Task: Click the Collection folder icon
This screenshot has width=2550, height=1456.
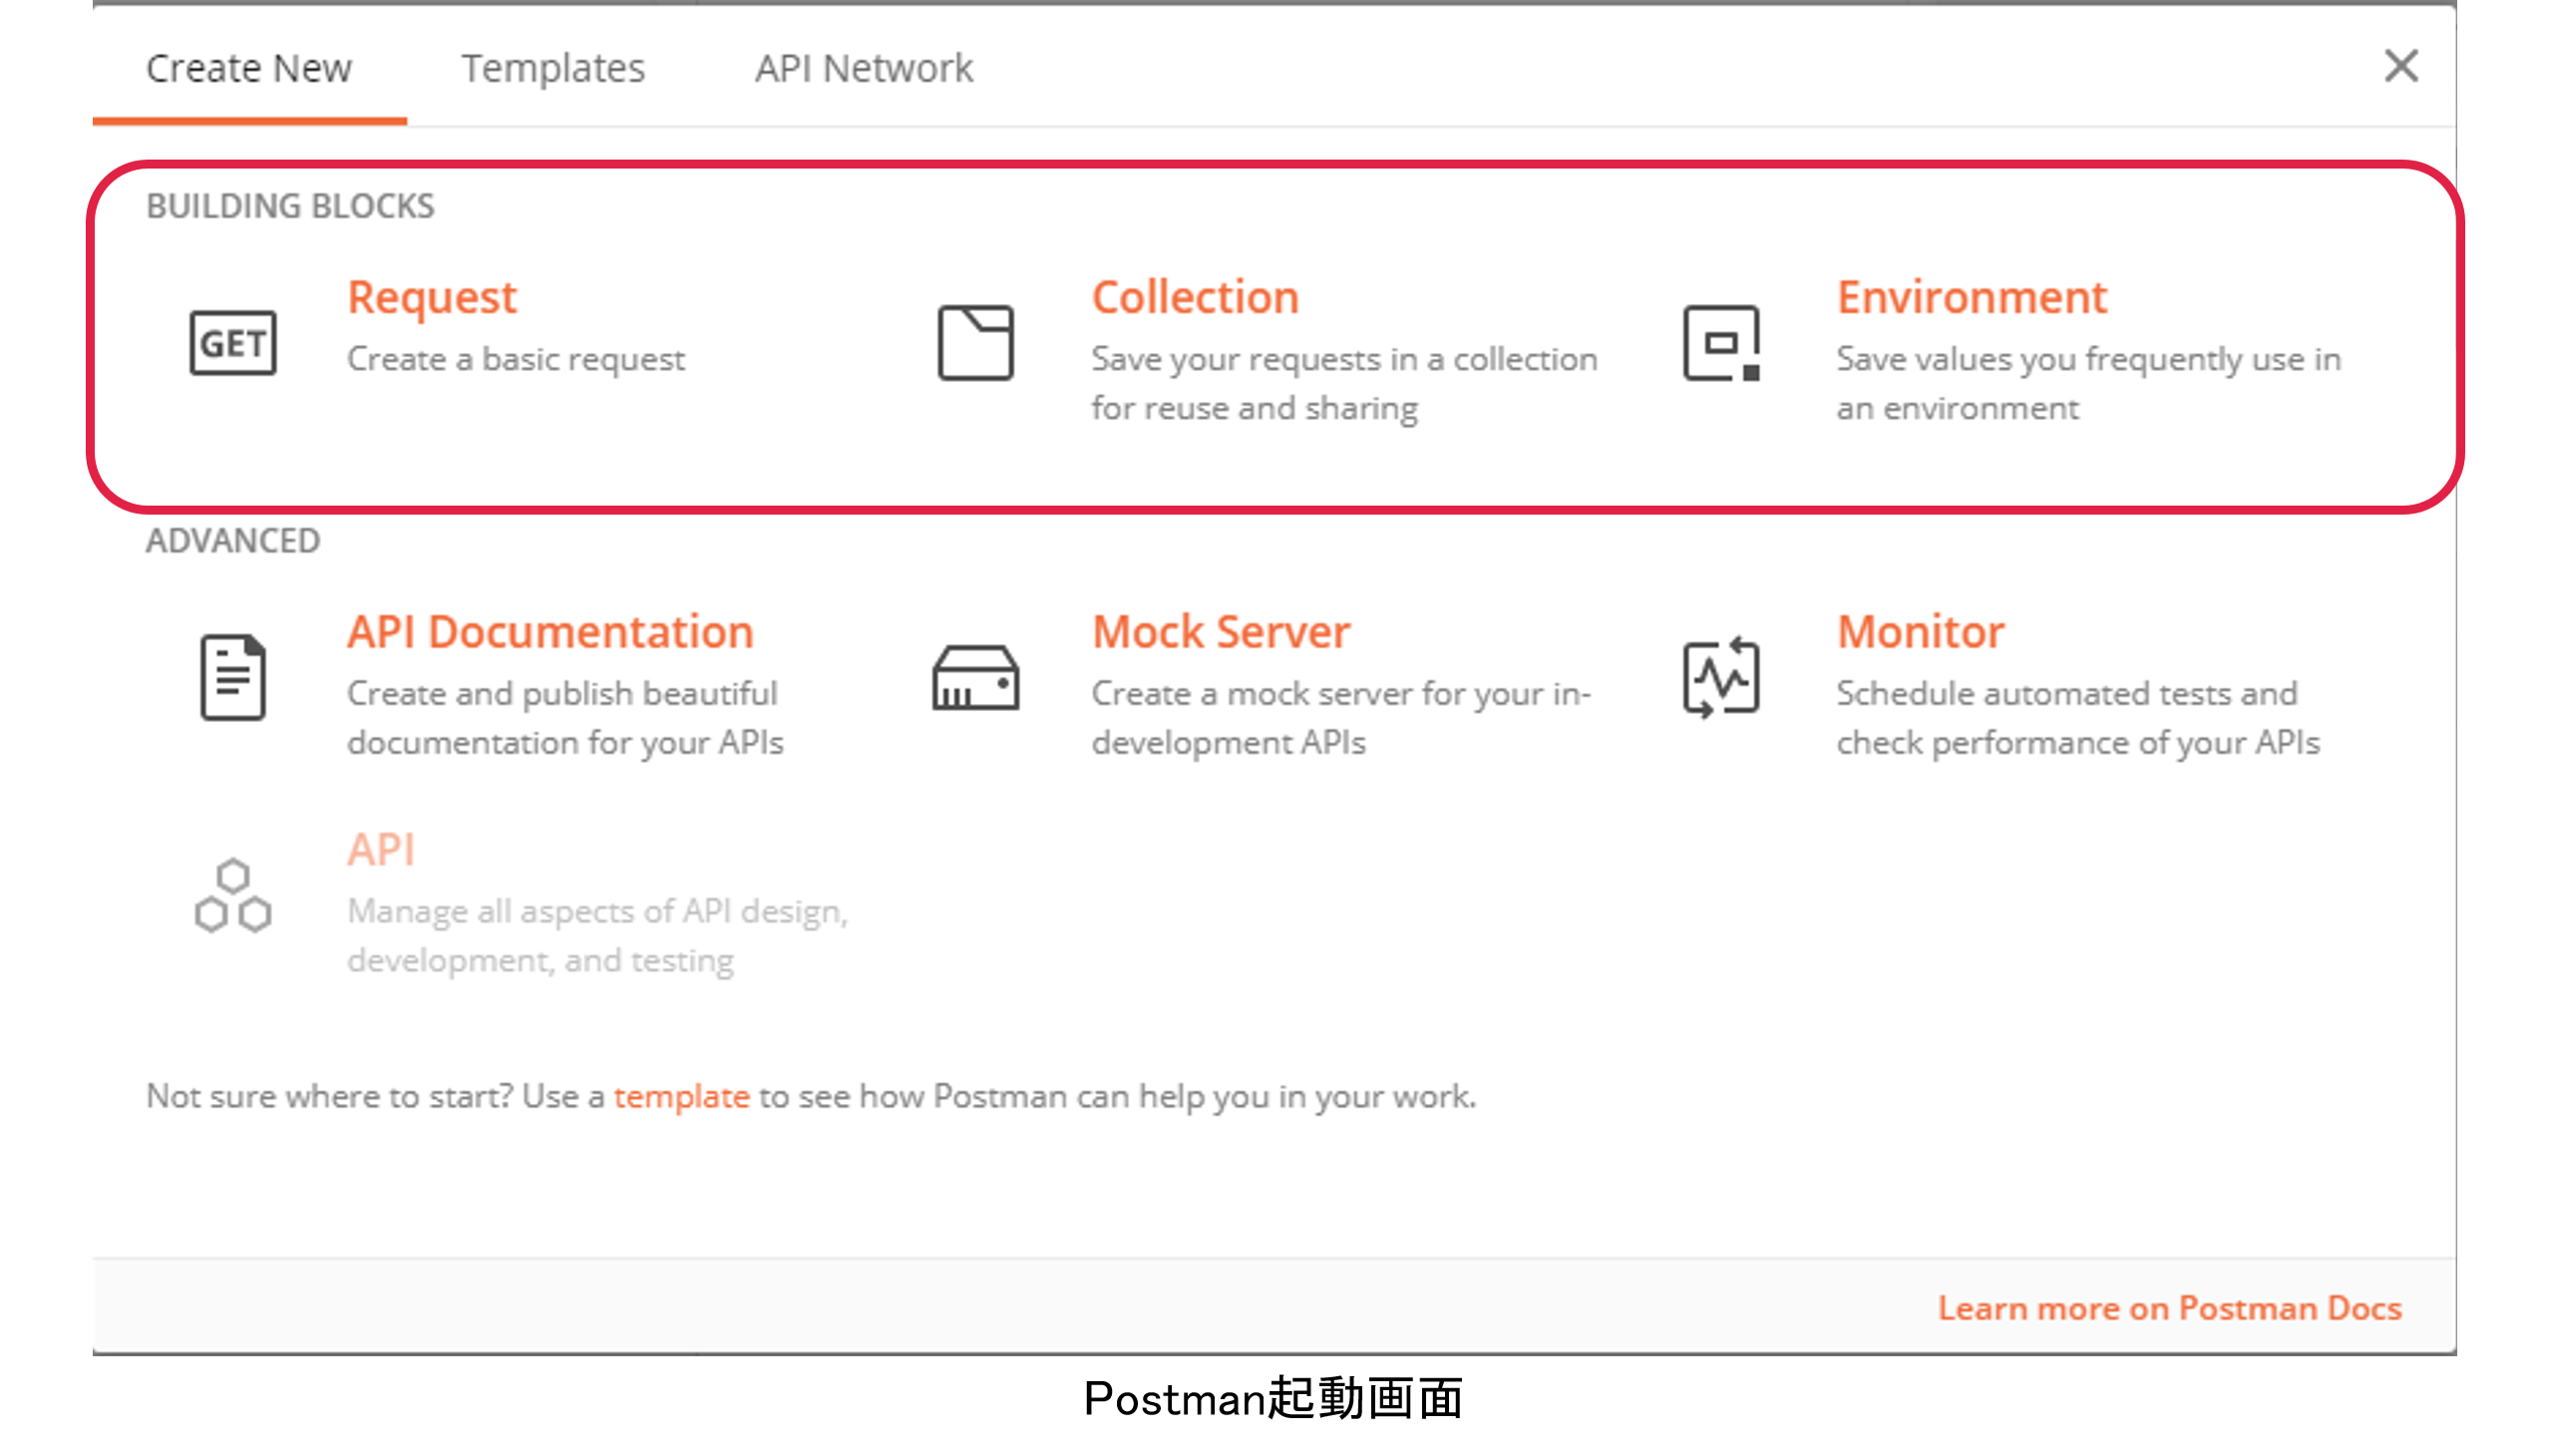Action: click(x=975, y=343)
